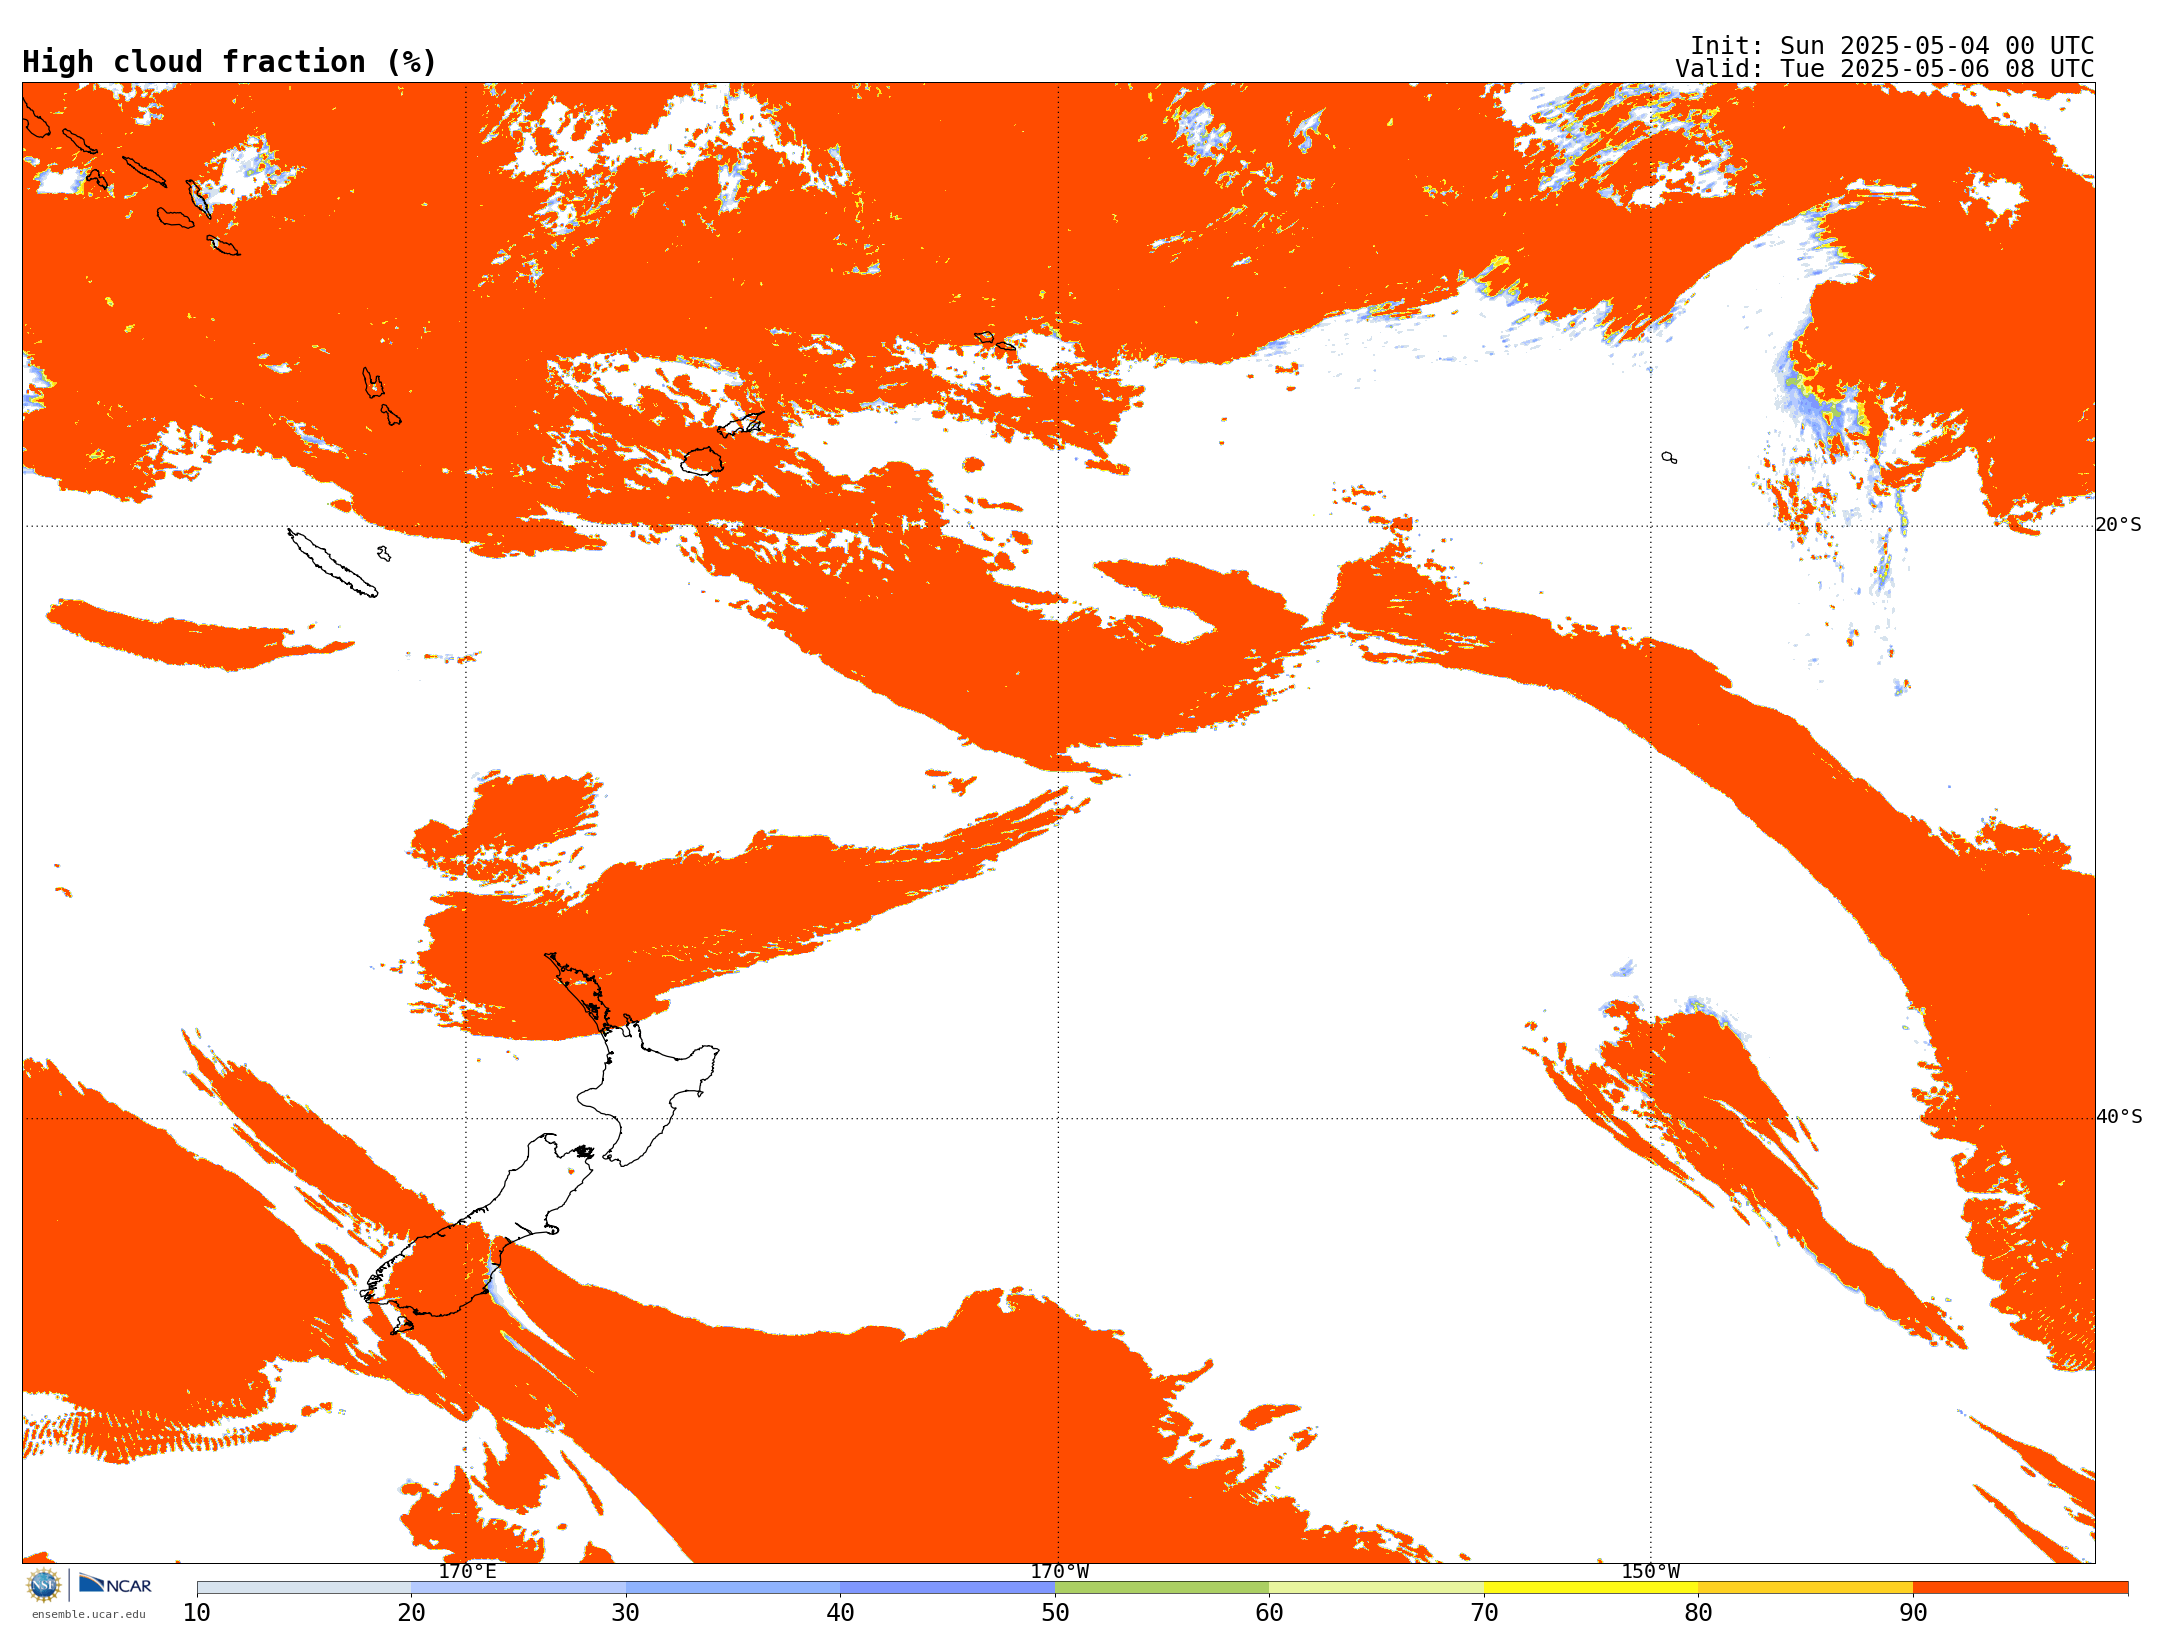Click the 40°S latitude label
Screen dimensions: 2160x1626
(x=2118, y=1117)
